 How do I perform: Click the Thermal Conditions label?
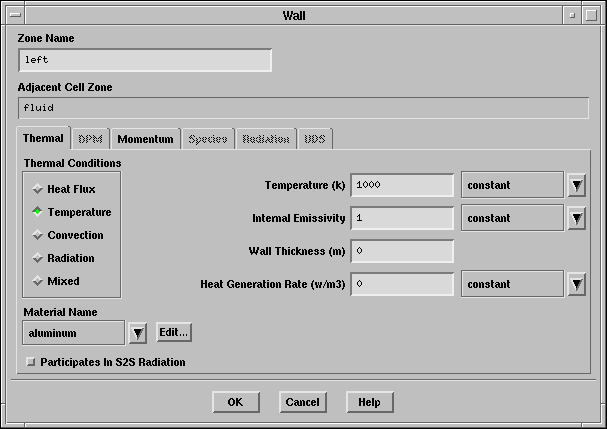pos(72,163)
